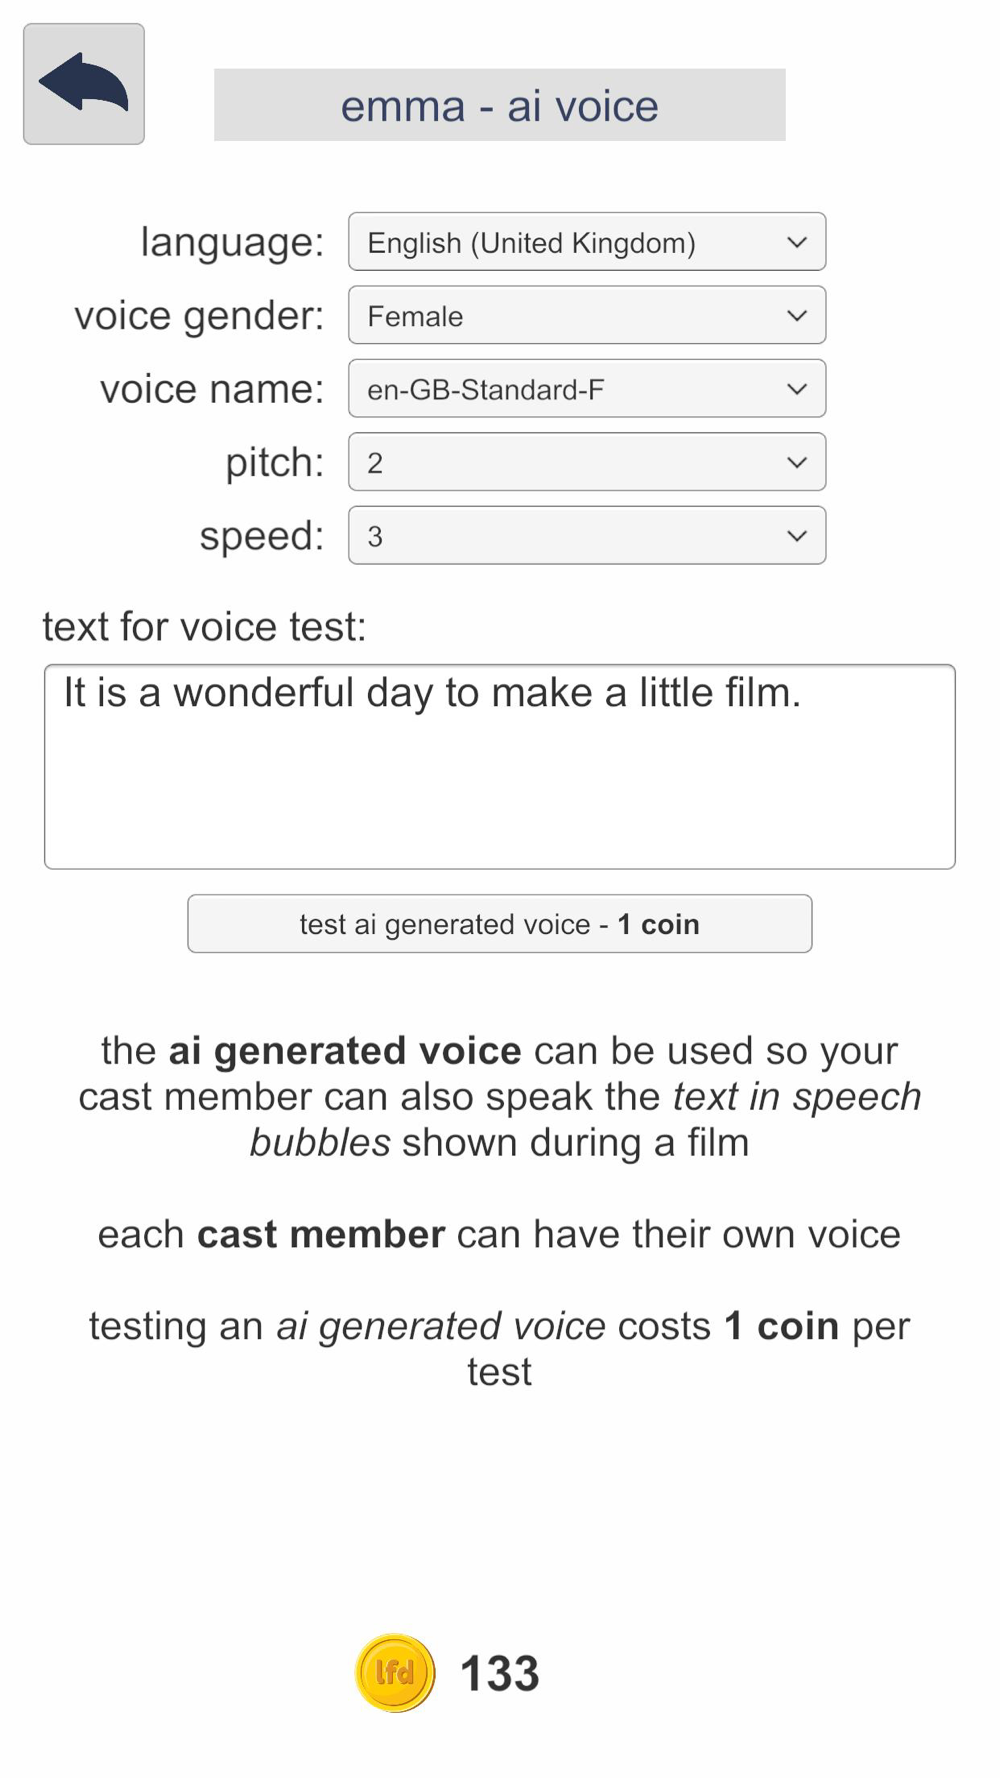Image resolution: width=1000 pixels, height=1778 pixels.
Task: Click the 133 coin balance number
Action: tap(499, 1673)
